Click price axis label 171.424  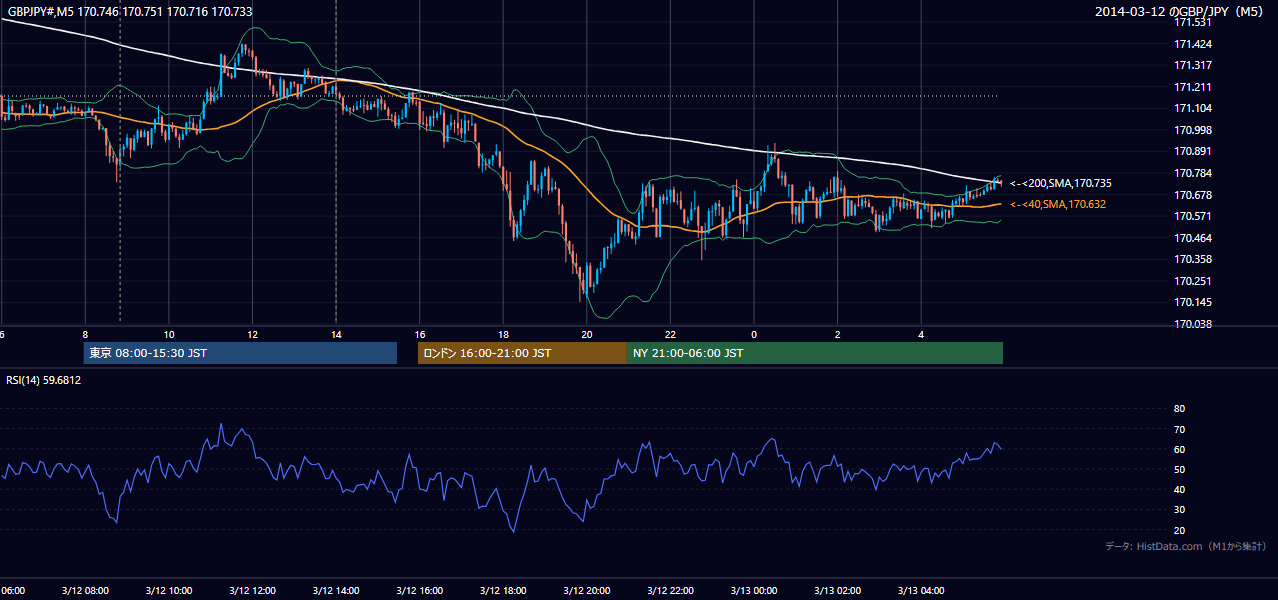tap(1192, 44)
